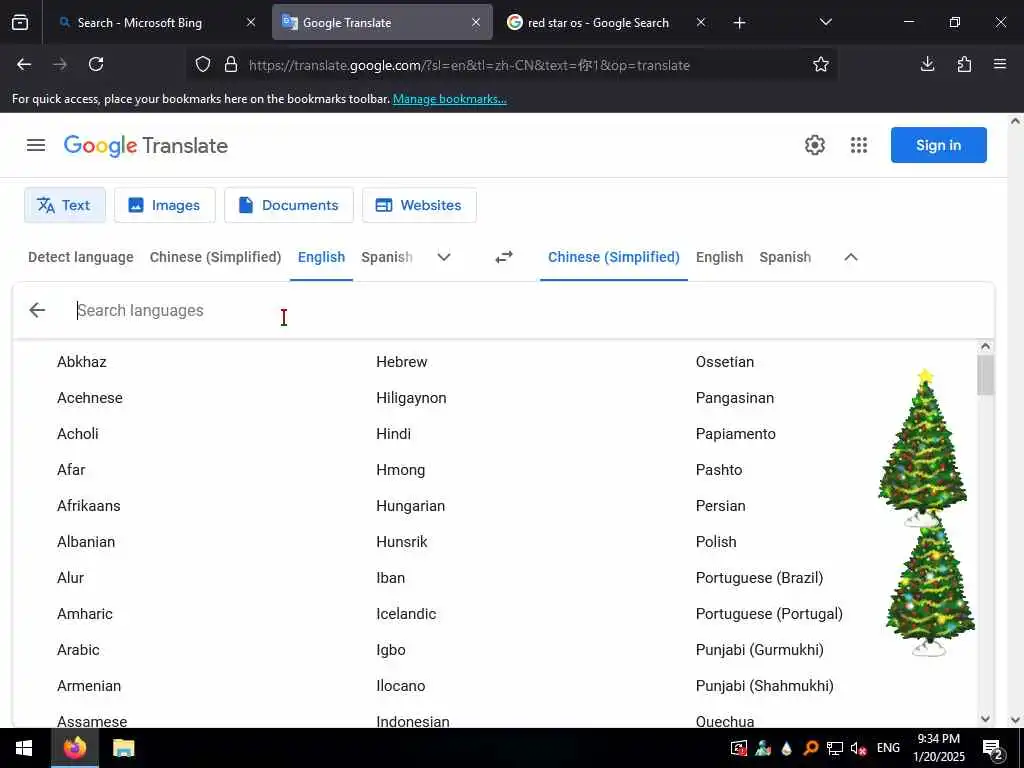Choose Detect language as source
Image resolution: width=1024 pixels, height=768 pixels.
pos(80,257)
